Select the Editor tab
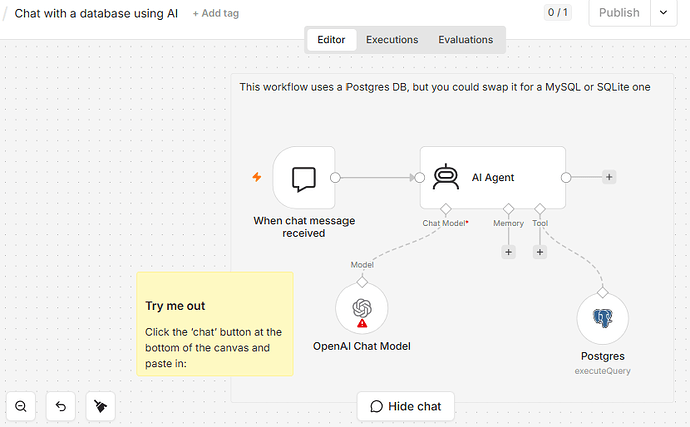This screenshot has height=427, width=690. (331, 40)
